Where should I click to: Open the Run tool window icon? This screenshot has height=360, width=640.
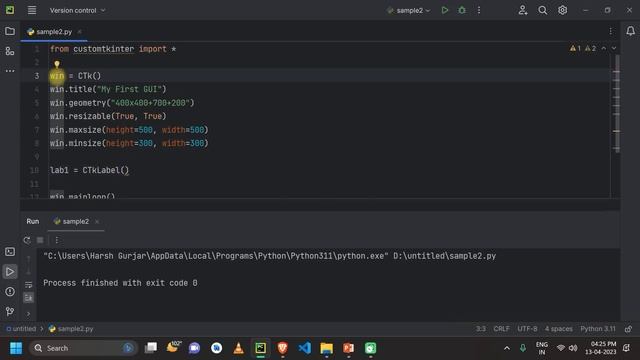(10, 272)
